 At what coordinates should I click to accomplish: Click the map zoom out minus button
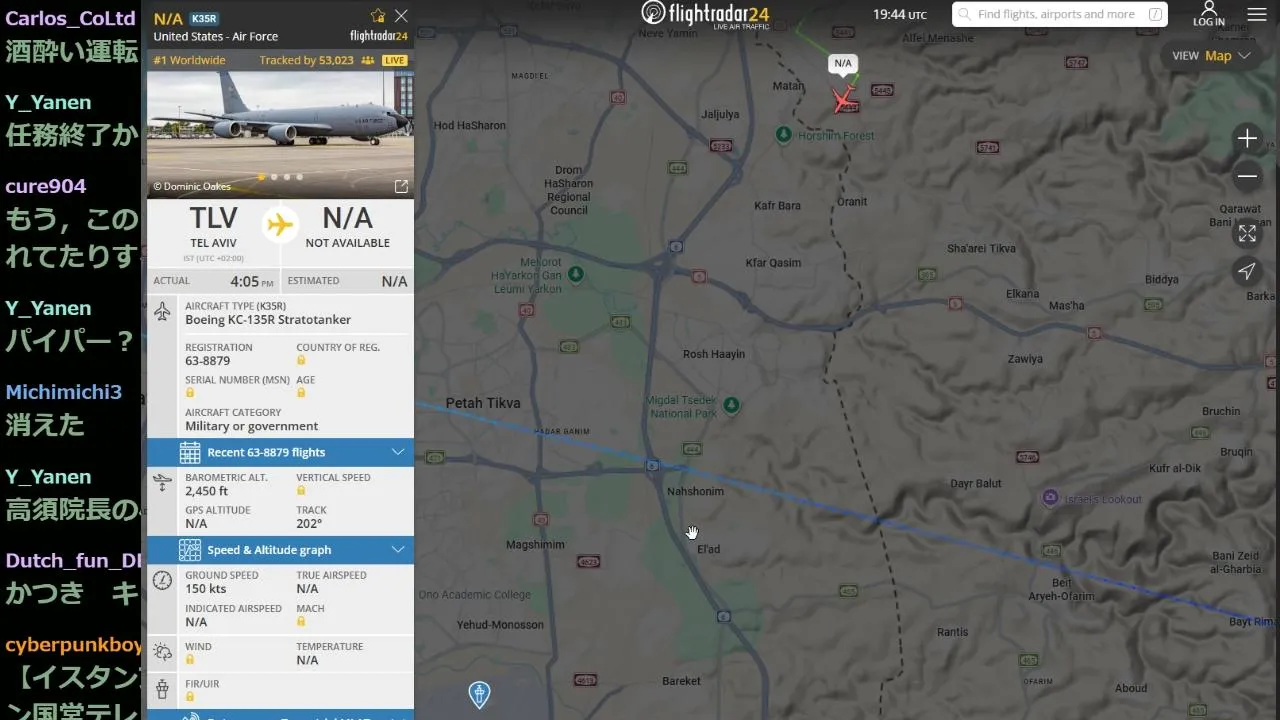pos(1247,177)
